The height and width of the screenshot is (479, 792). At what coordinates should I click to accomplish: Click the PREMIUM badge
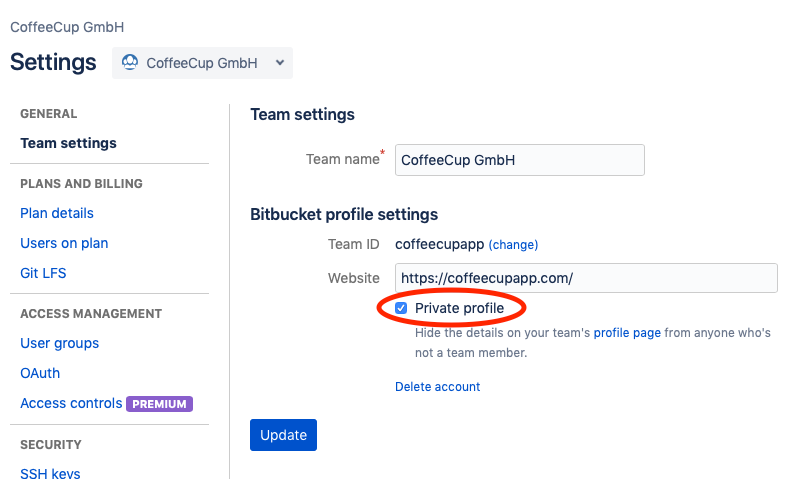(x=159, y=404)
